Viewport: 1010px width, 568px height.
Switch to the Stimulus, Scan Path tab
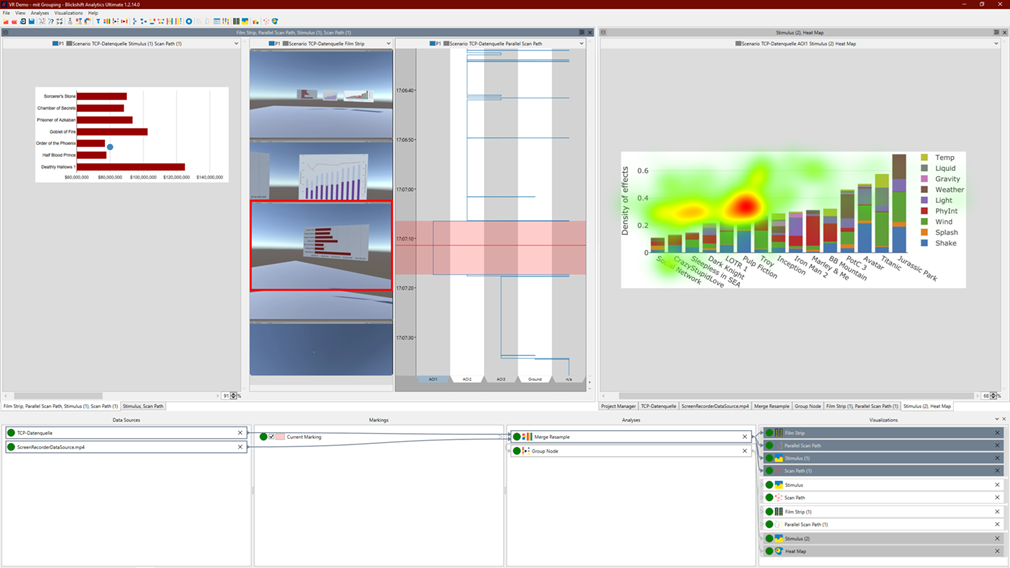(x=143, y=406)
